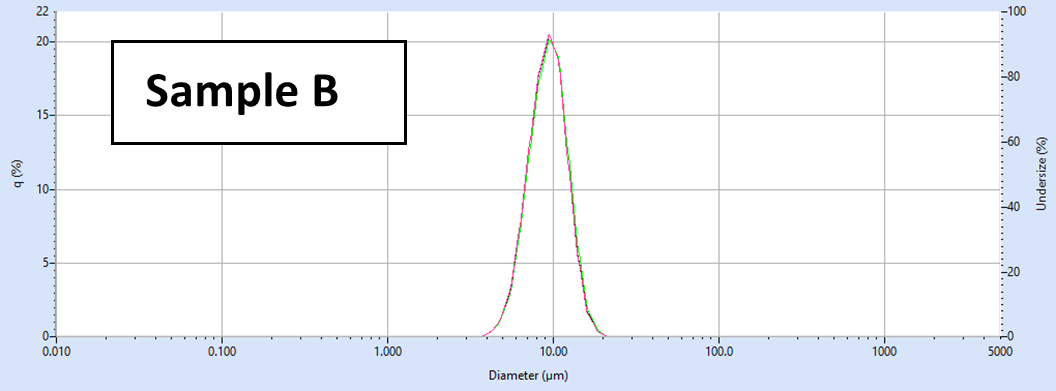1056x391 pixels.
Task: Click the 1000 diameter tick label
Action: [884, 352]
